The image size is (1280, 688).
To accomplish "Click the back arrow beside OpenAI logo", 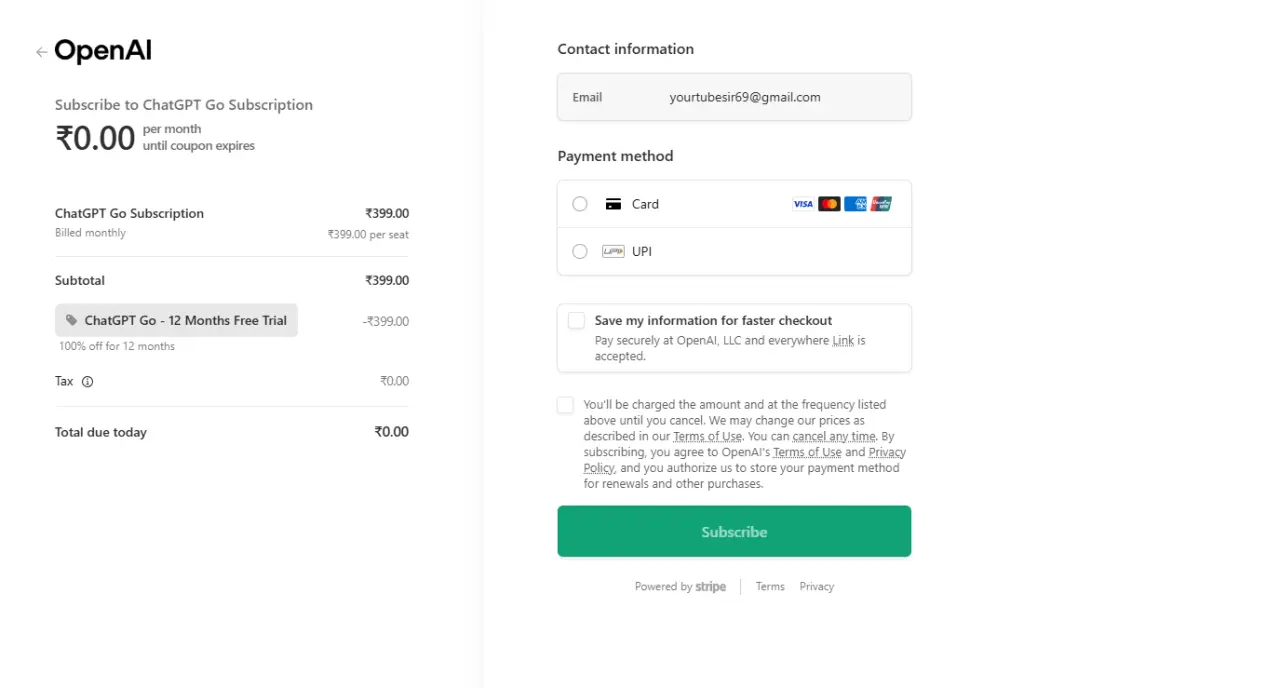I will click(x=41, y=52).
